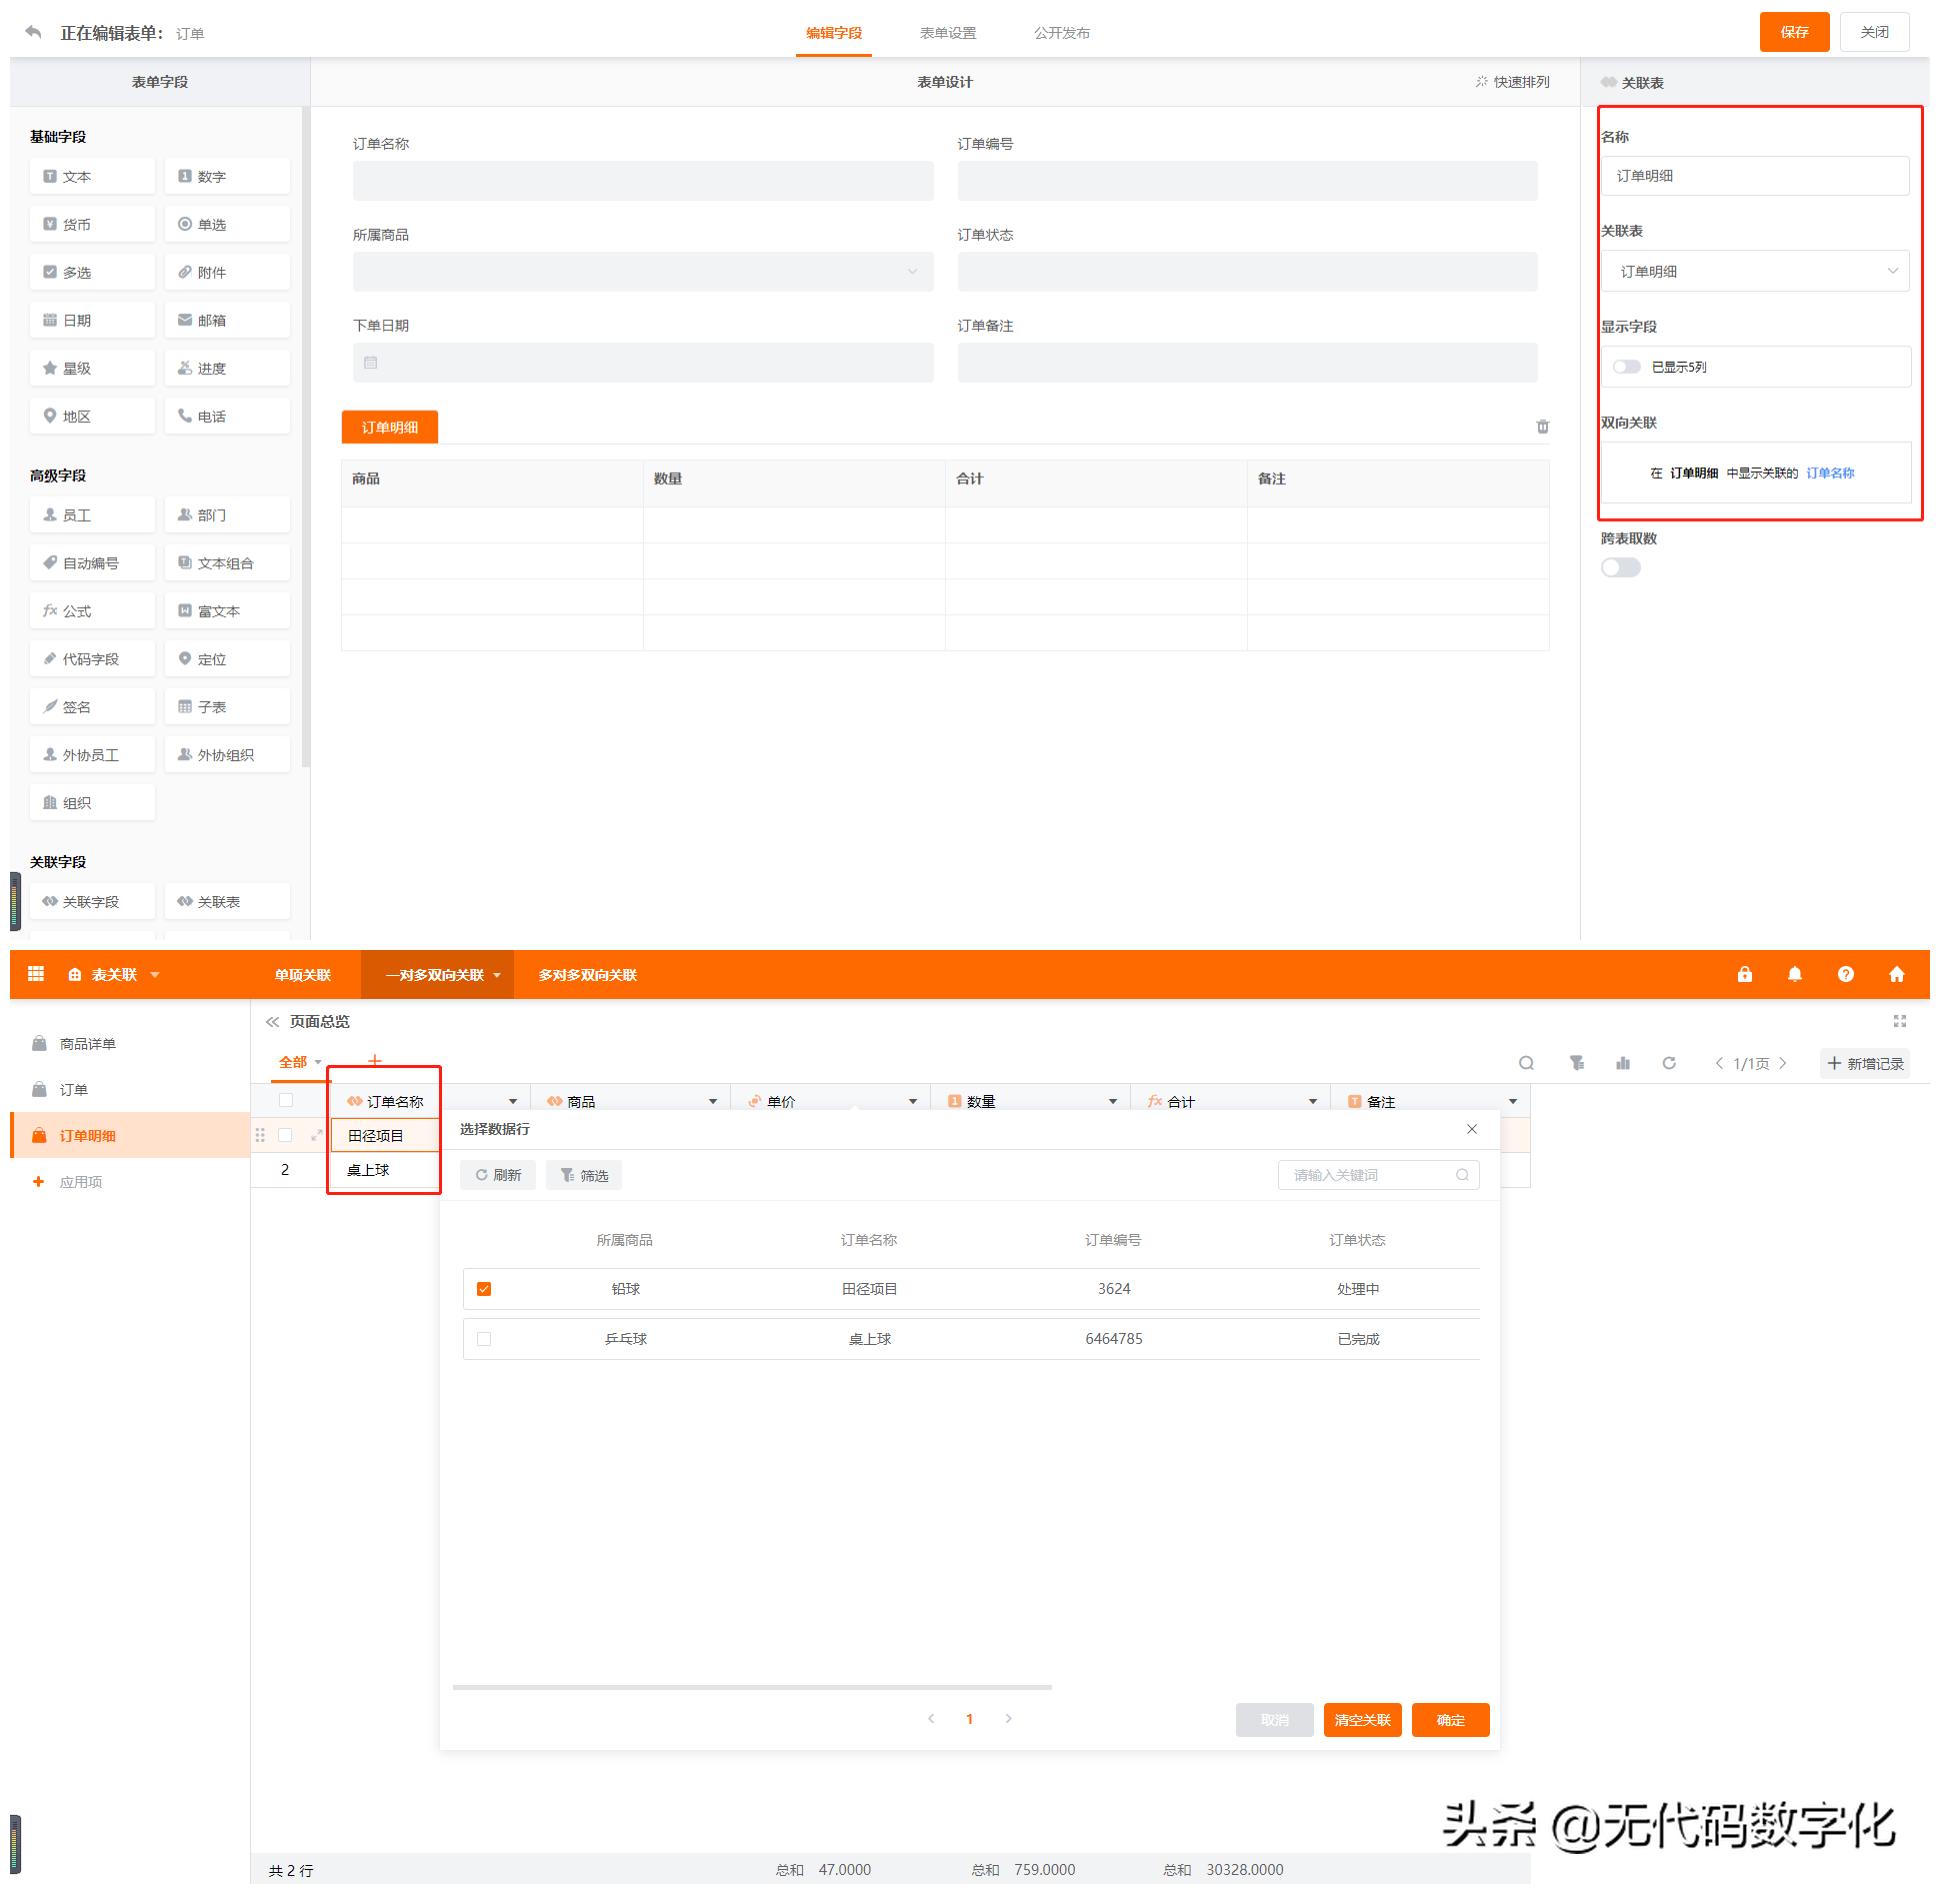Check the 乒乓球 row checkbox
This screenshot has width=1940, height=1894.
[484, 1339]
